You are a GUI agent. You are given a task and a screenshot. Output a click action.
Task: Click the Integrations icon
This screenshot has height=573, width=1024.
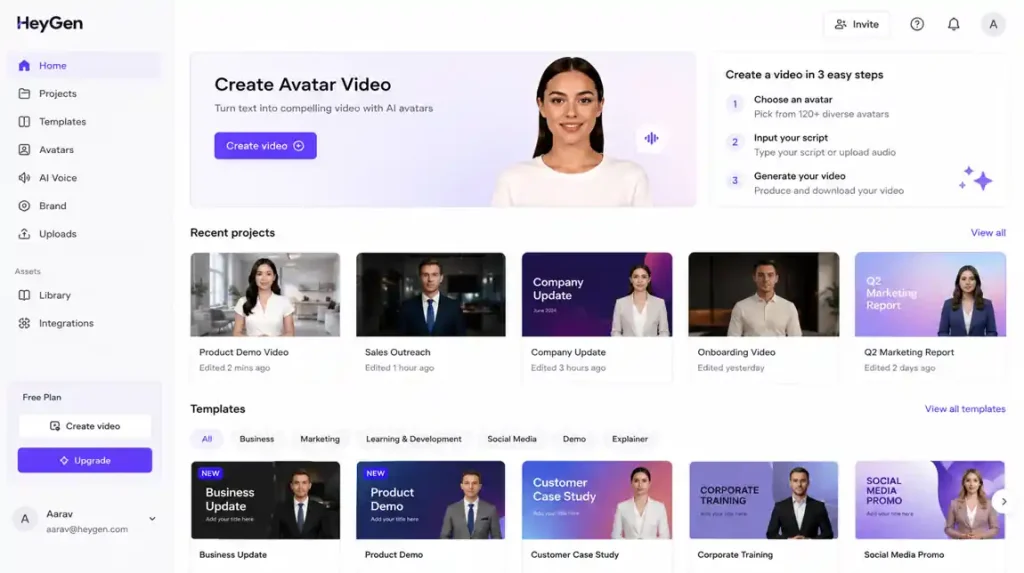(24, 323)
